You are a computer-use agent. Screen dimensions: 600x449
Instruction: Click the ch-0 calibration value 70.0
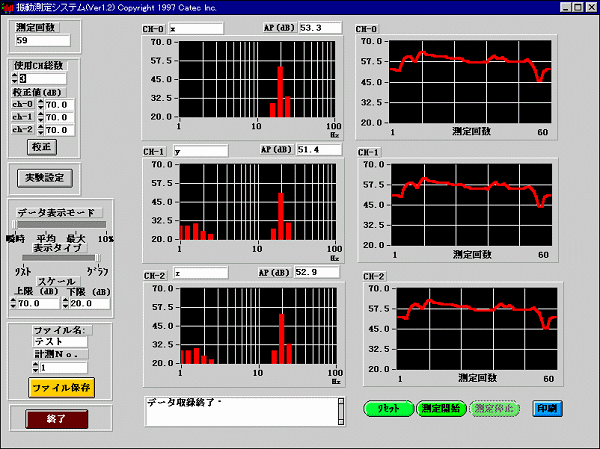click(x=60, y=104)
